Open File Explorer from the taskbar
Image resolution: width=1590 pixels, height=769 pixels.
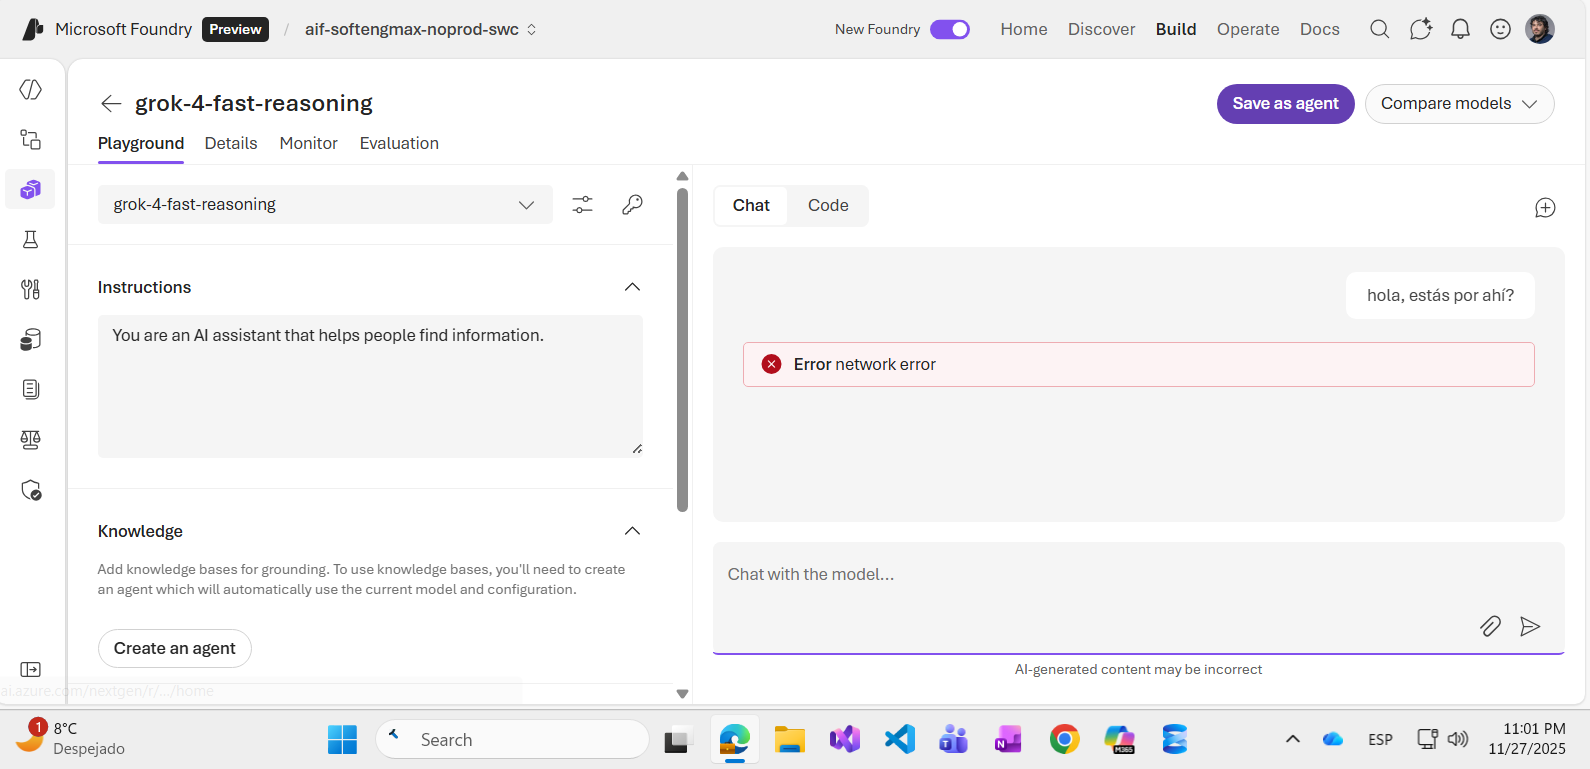point(790,739)
